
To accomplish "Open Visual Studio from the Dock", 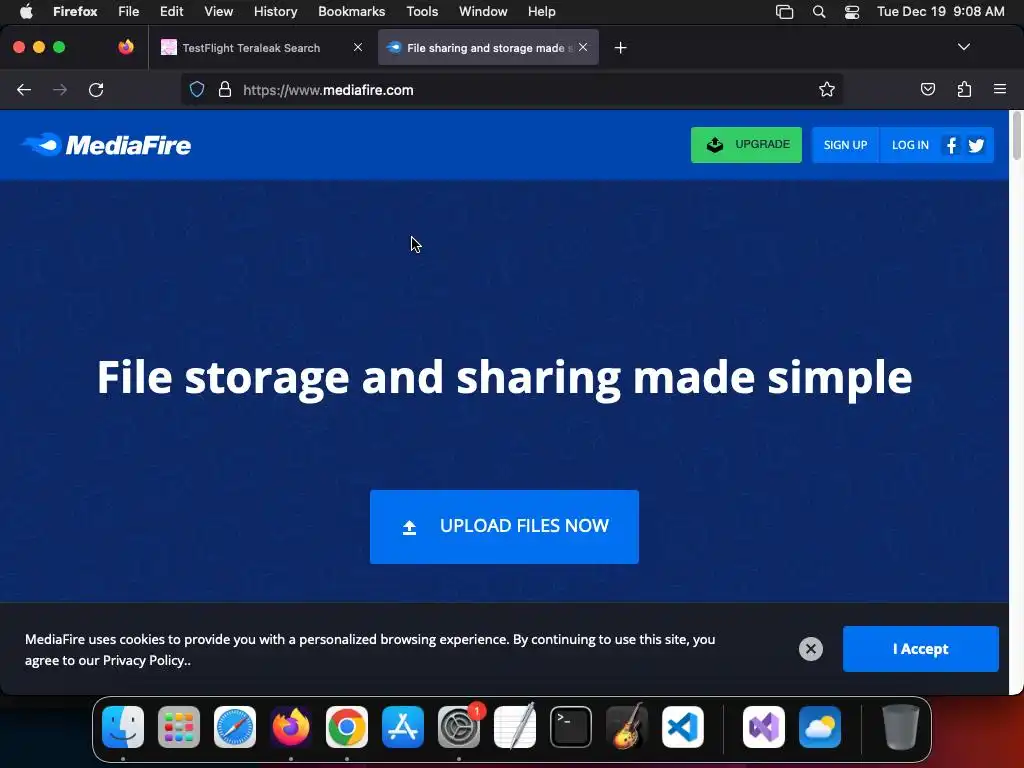I will click(x=763, y=726).
